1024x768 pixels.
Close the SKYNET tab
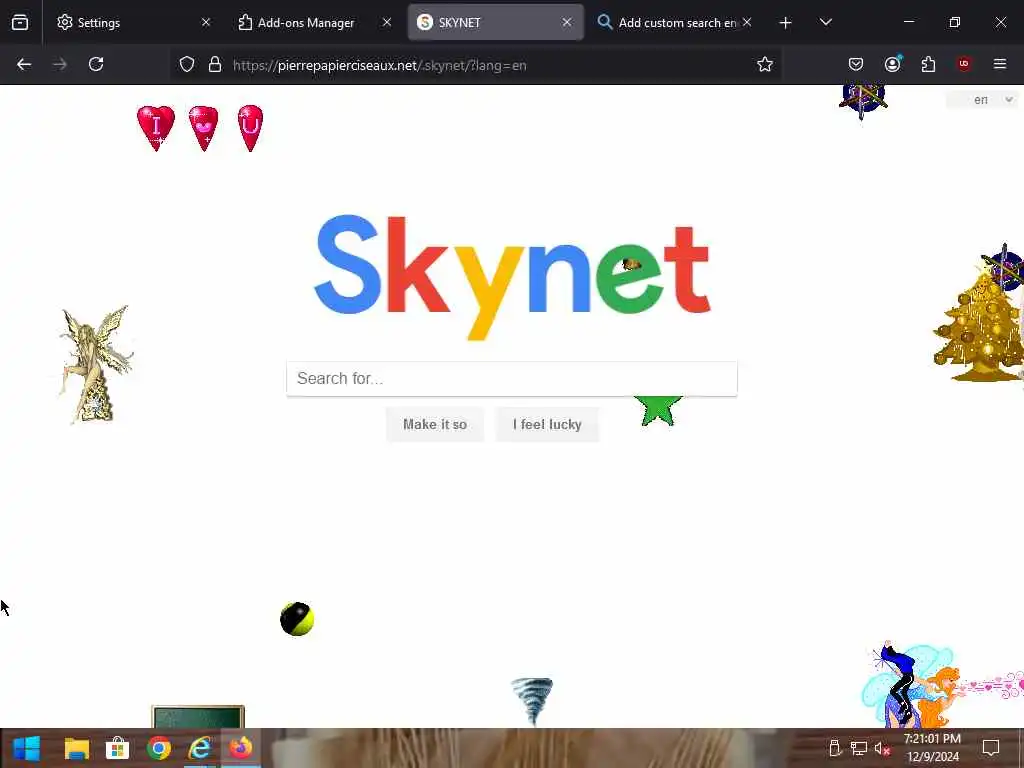click(567, 22)
